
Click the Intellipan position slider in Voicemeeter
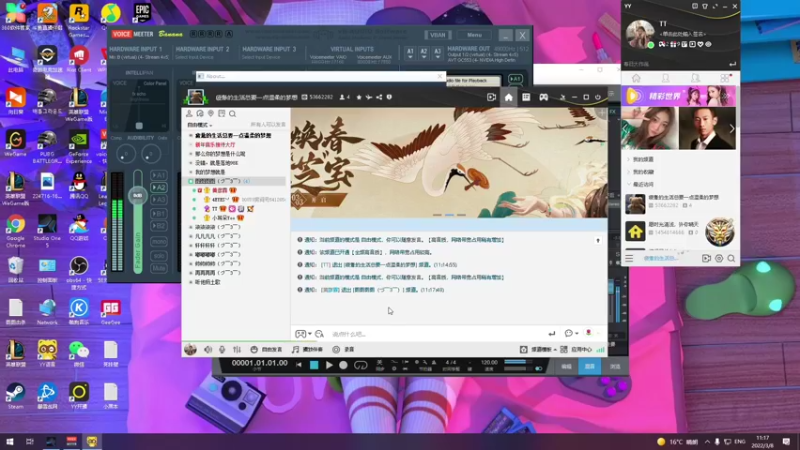139,126
